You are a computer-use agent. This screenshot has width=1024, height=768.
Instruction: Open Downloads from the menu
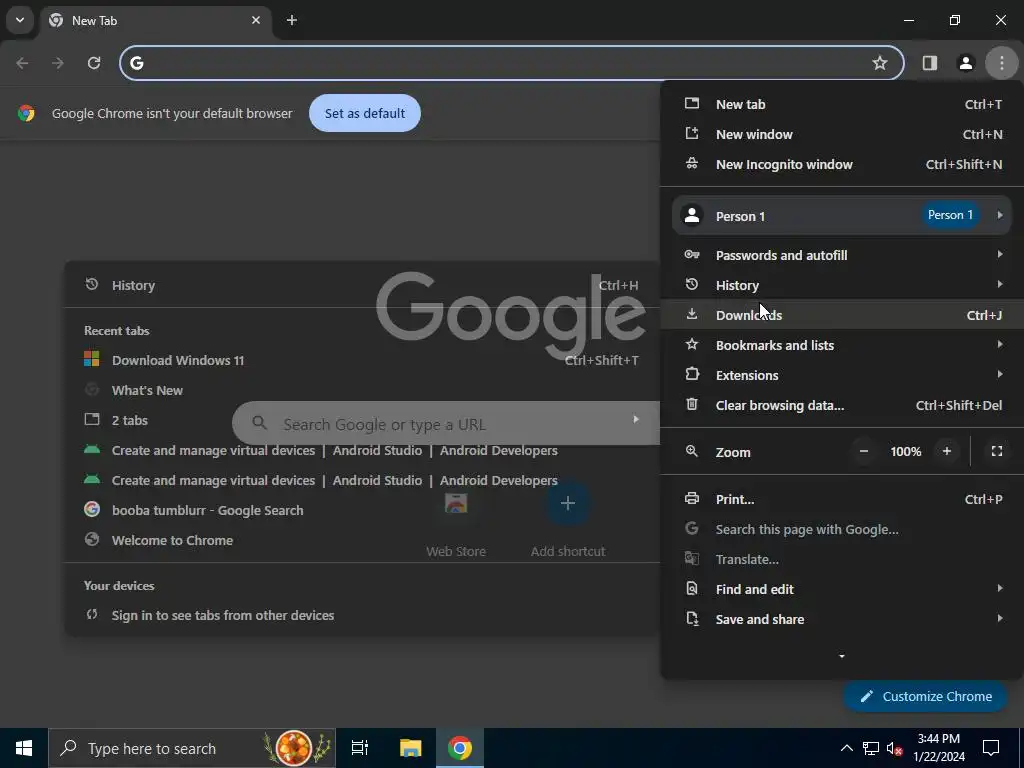point(842,315)
